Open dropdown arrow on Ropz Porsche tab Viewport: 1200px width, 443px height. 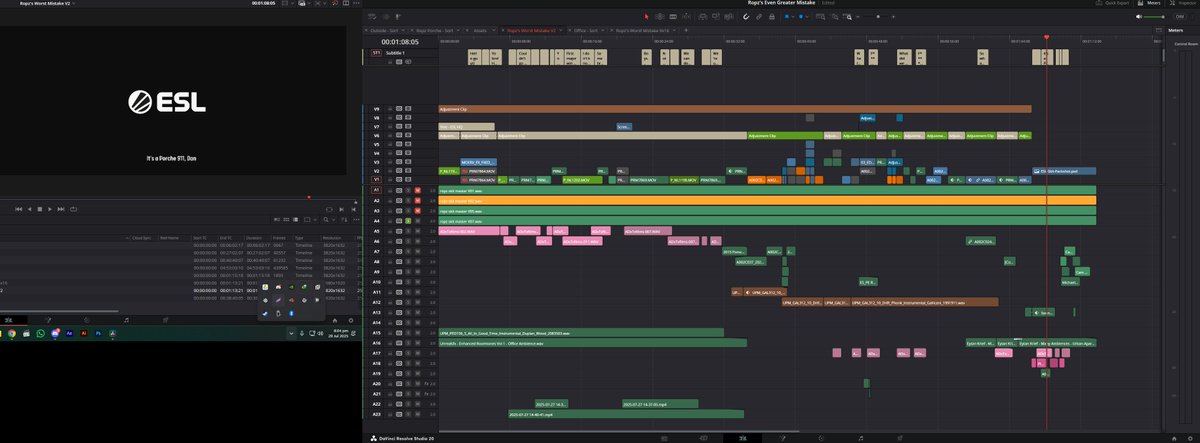pos(458,30)
